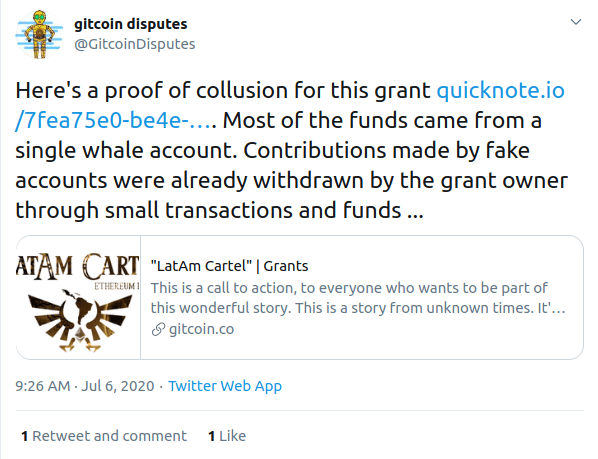598x459 pixels.
Task: Click the LATAM CARTEL logo text in thumbnail
Action: (78, 267)
